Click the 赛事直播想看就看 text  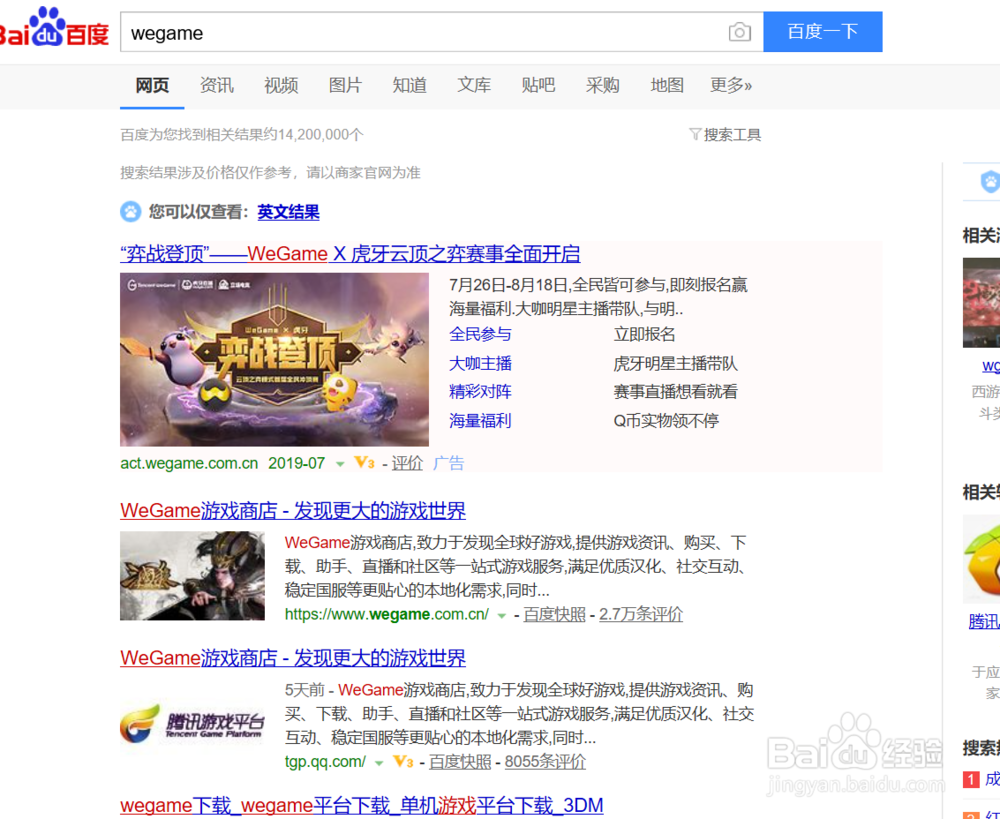pyautogui.click(x=675, y=392)
